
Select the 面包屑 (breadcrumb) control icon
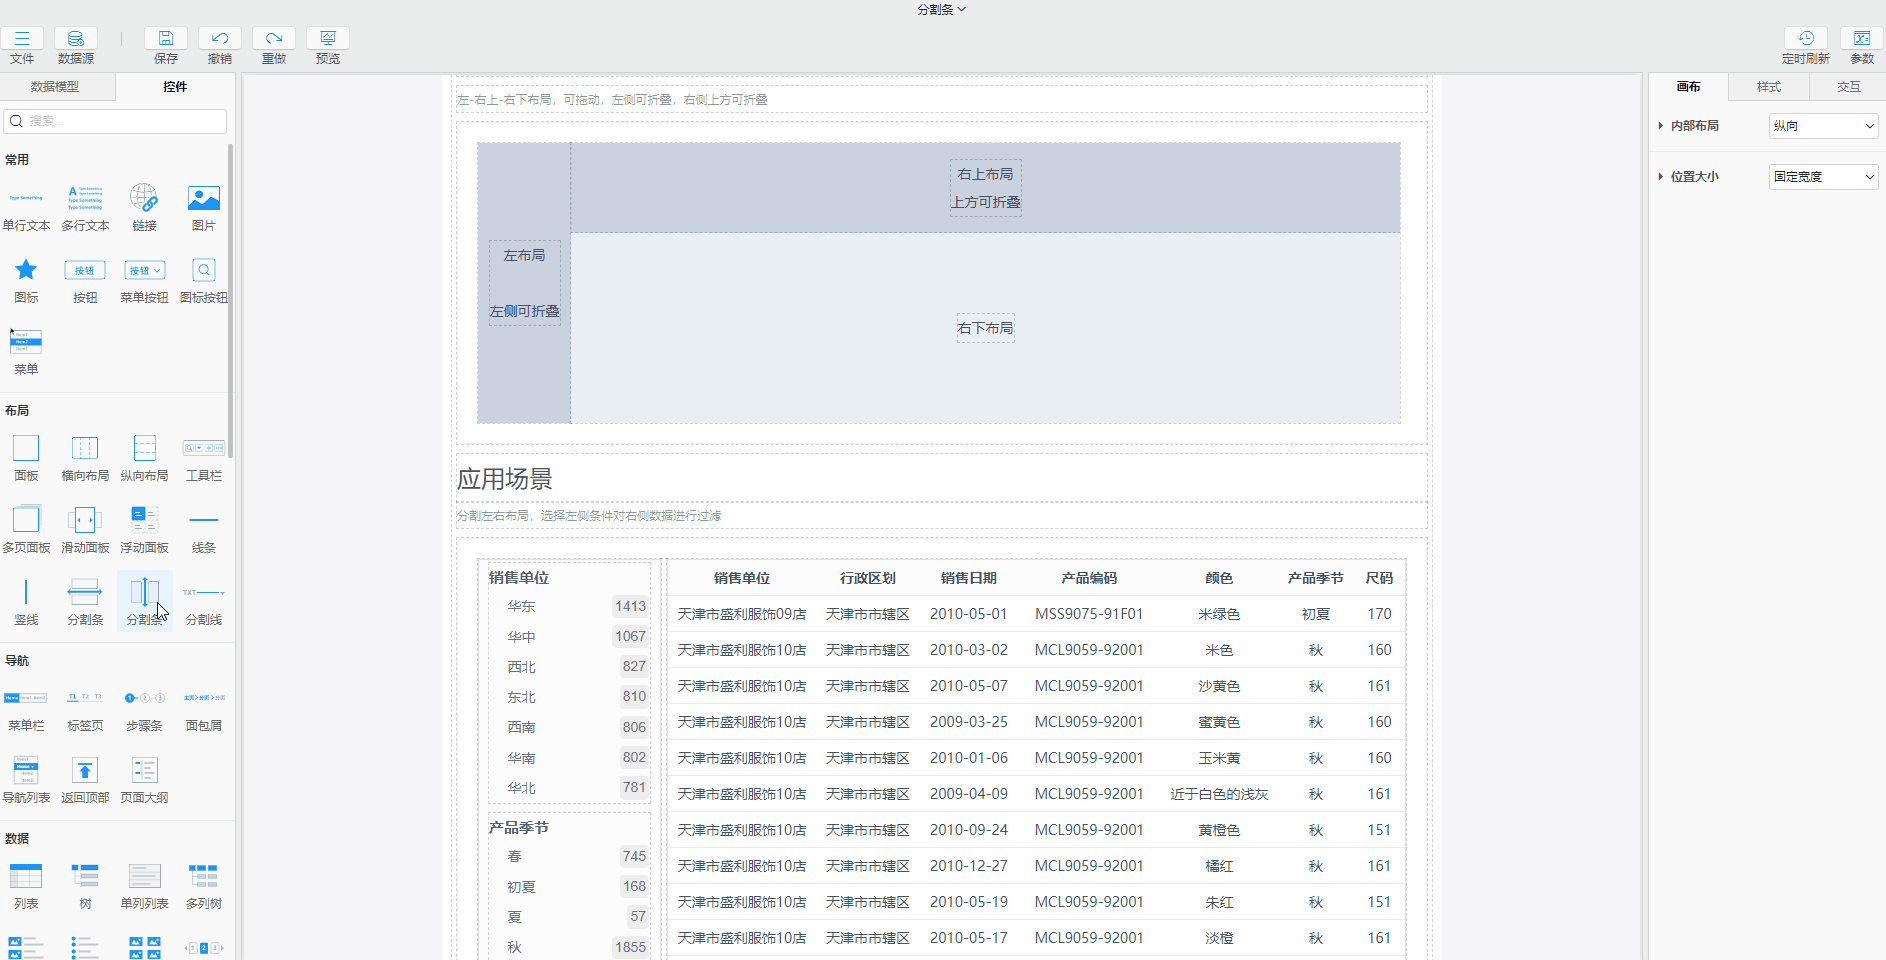click(x=203, y=697)
